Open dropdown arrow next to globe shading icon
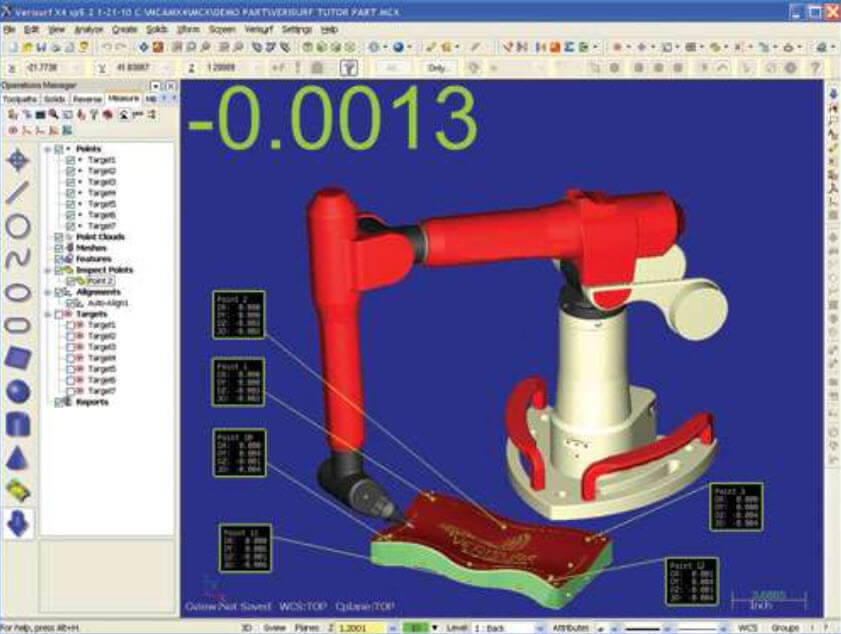 [410, 48]
